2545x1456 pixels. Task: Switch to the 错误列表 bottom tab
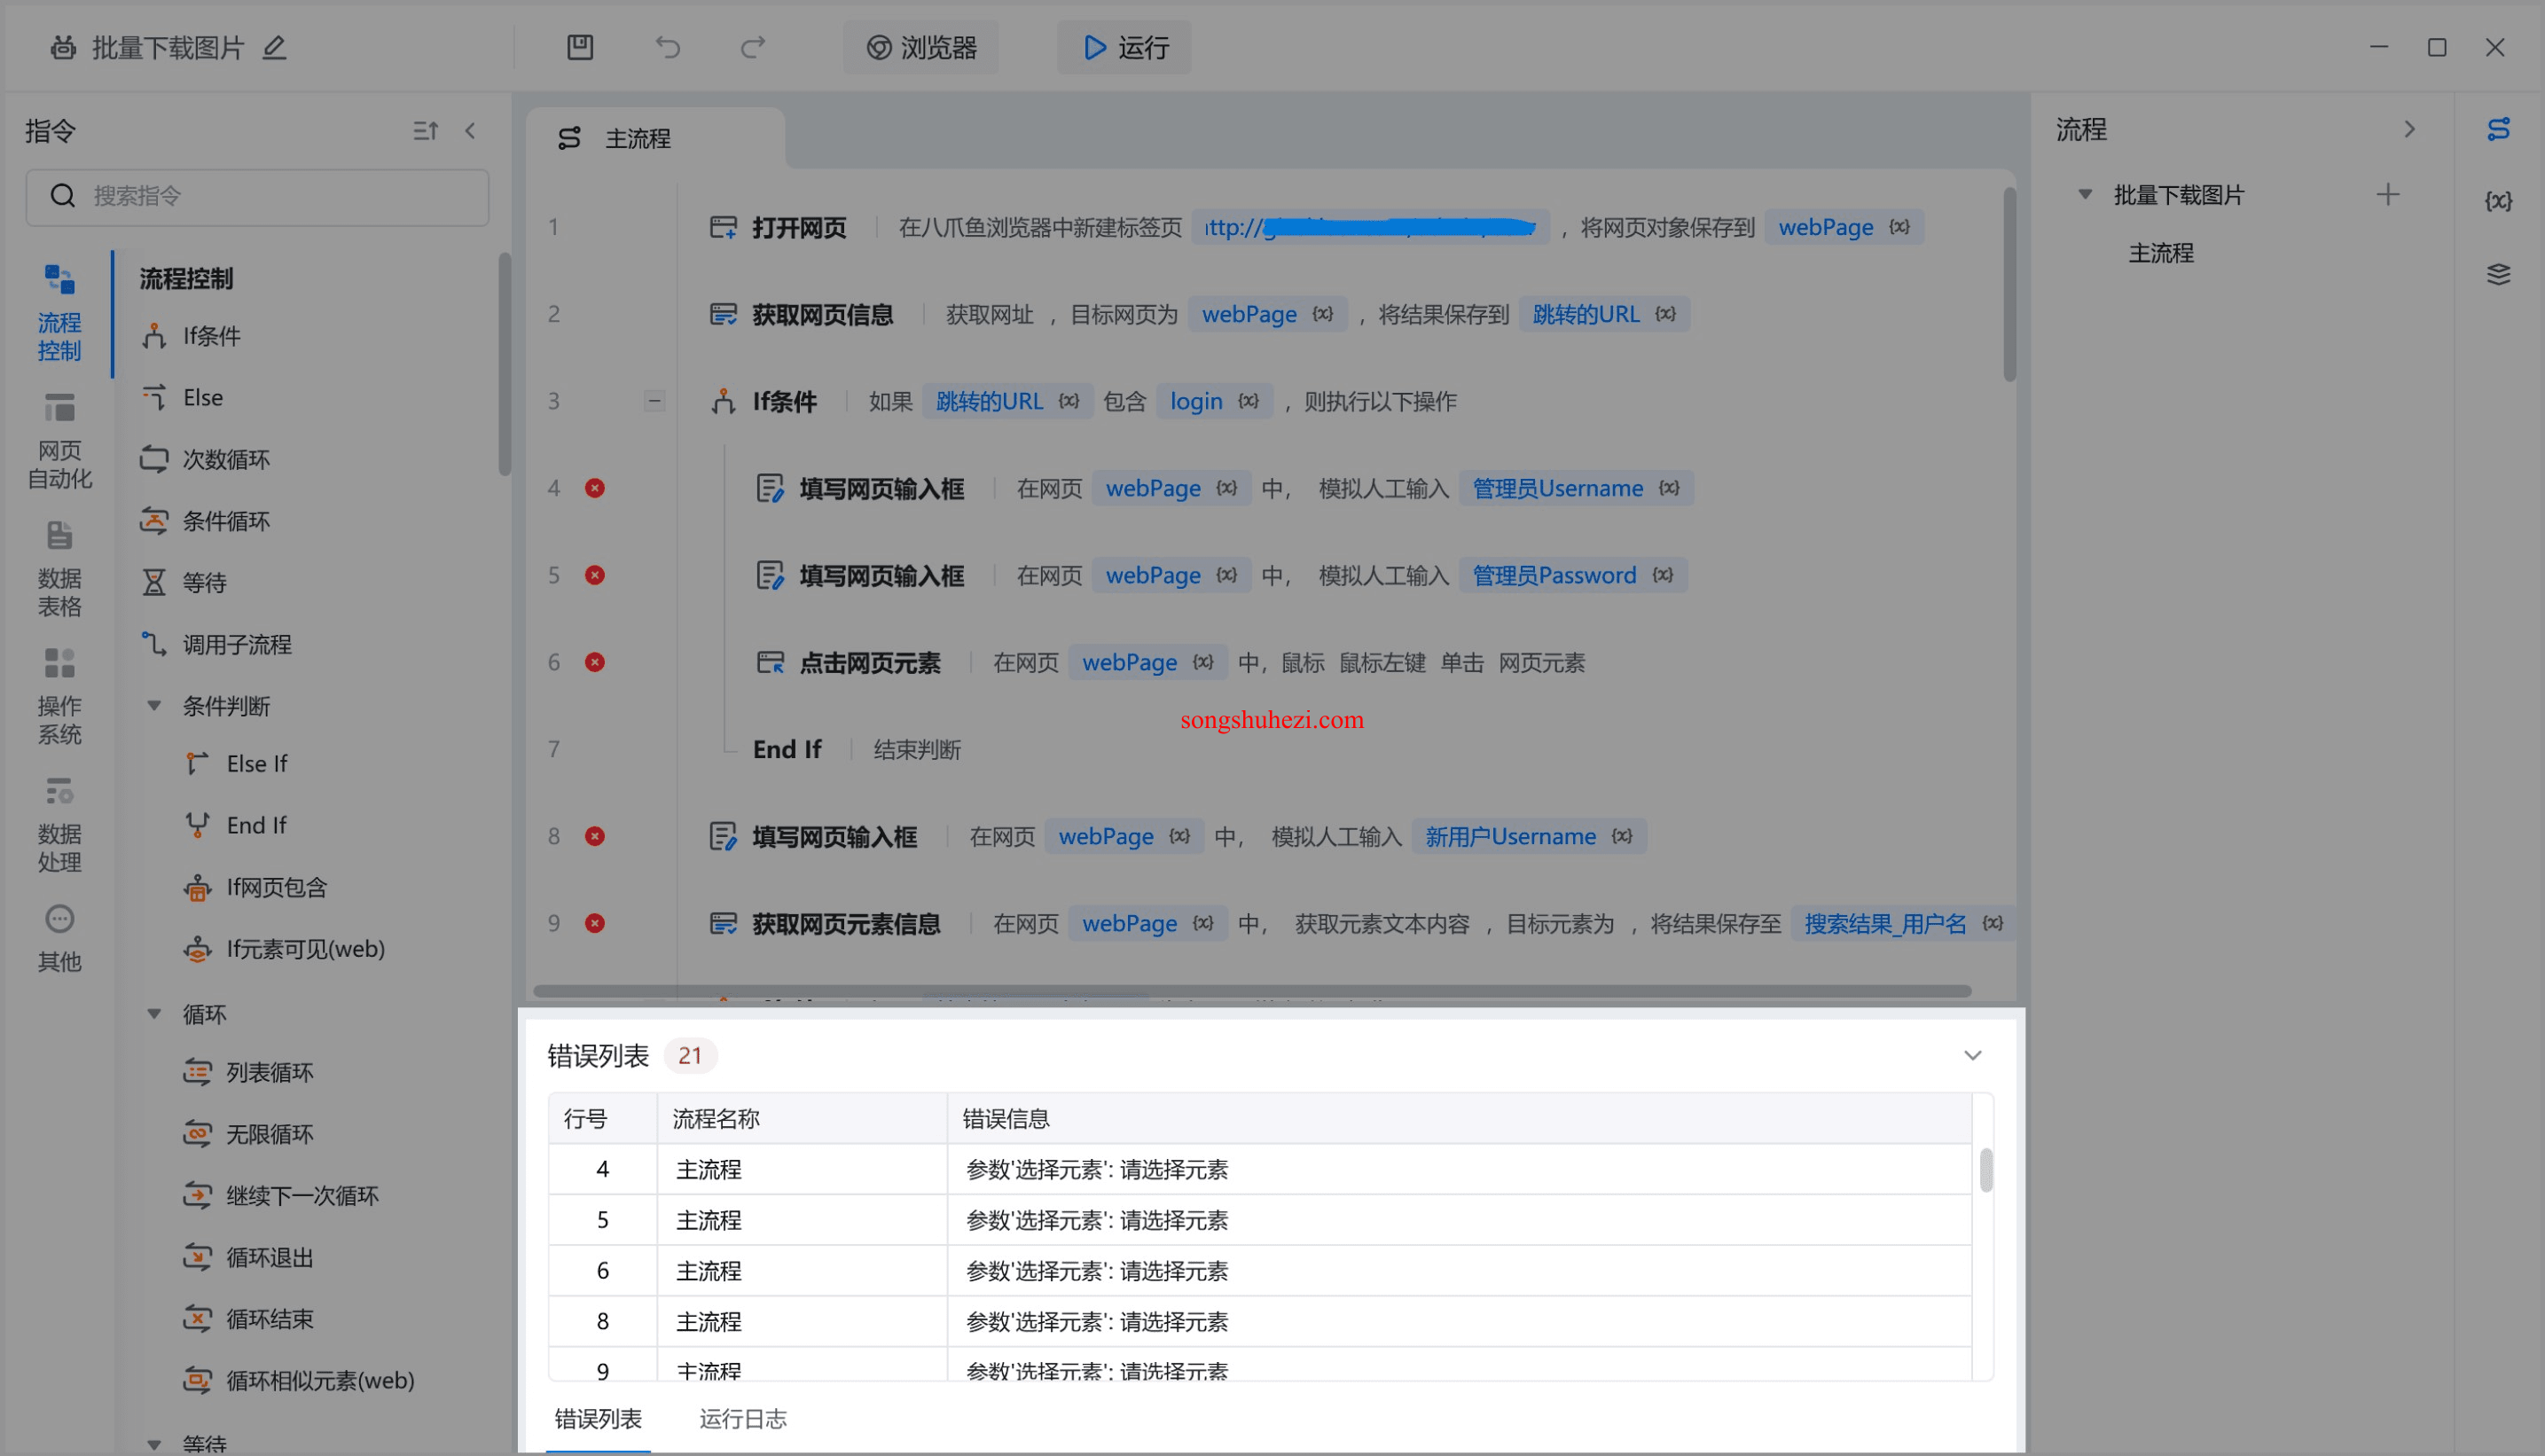coord(598,1419)
